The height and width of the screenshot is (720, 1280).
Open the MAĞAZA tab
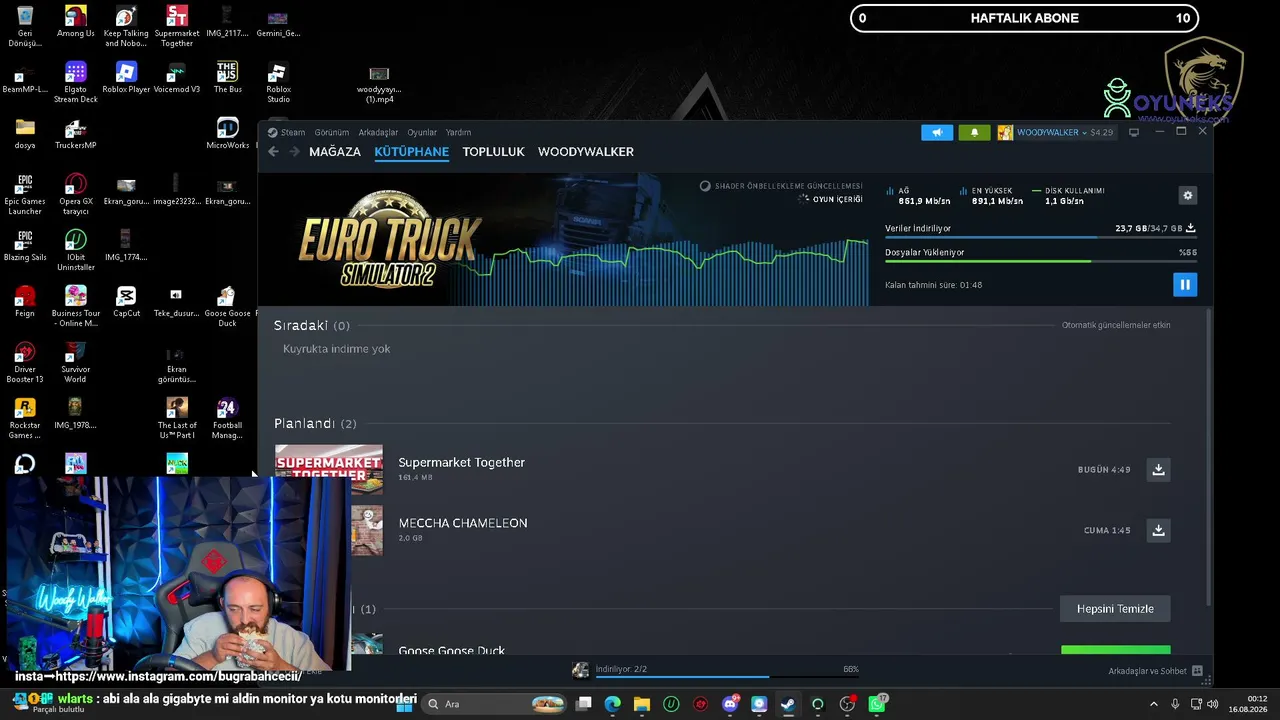(x=335, y=152)
